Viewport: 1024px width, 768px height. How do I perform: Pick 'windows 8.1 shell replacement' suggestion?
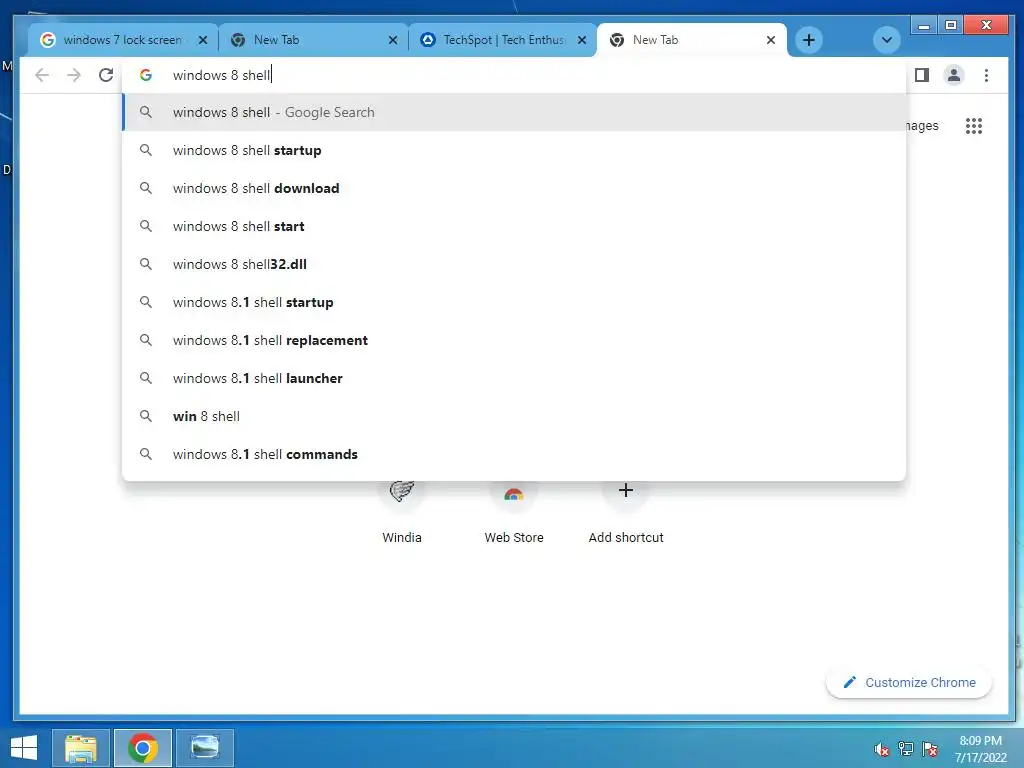click(x=514, y=340)
